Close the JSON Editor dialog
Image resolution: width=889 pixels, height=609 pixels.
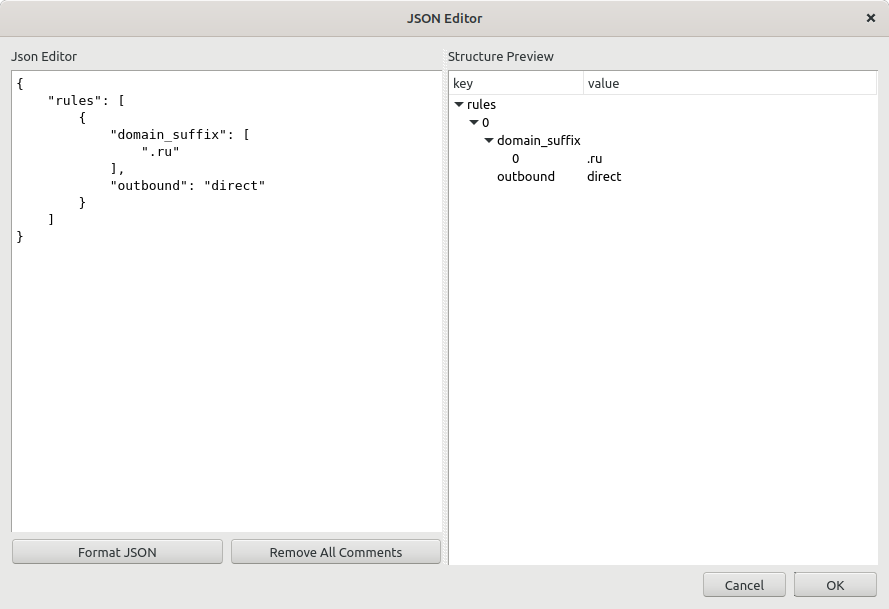[870, 18]
